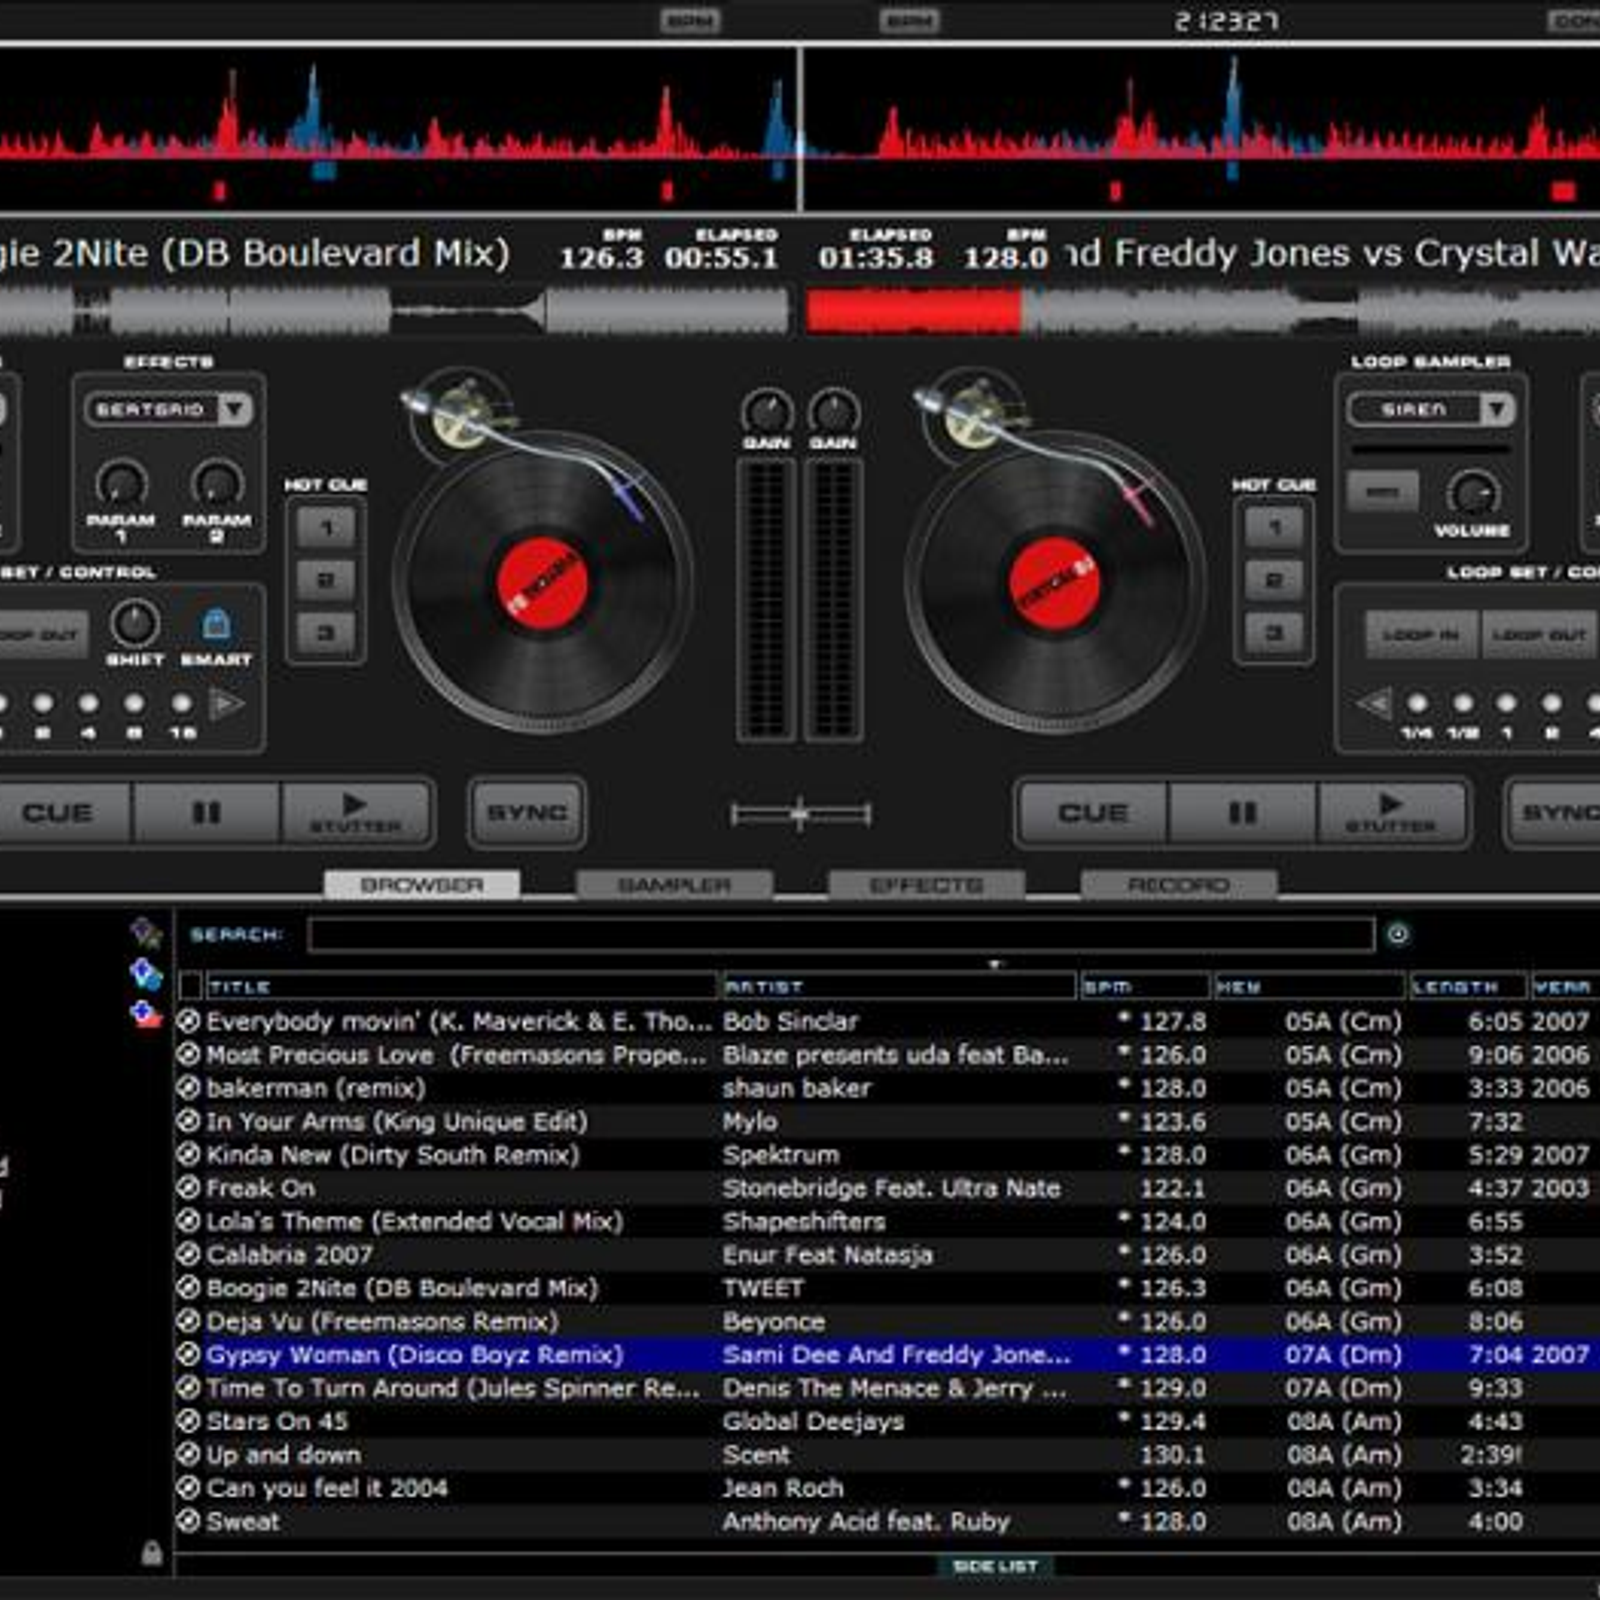
Task: Click the right deck turntable vinyl
Action: point(1055,583)
